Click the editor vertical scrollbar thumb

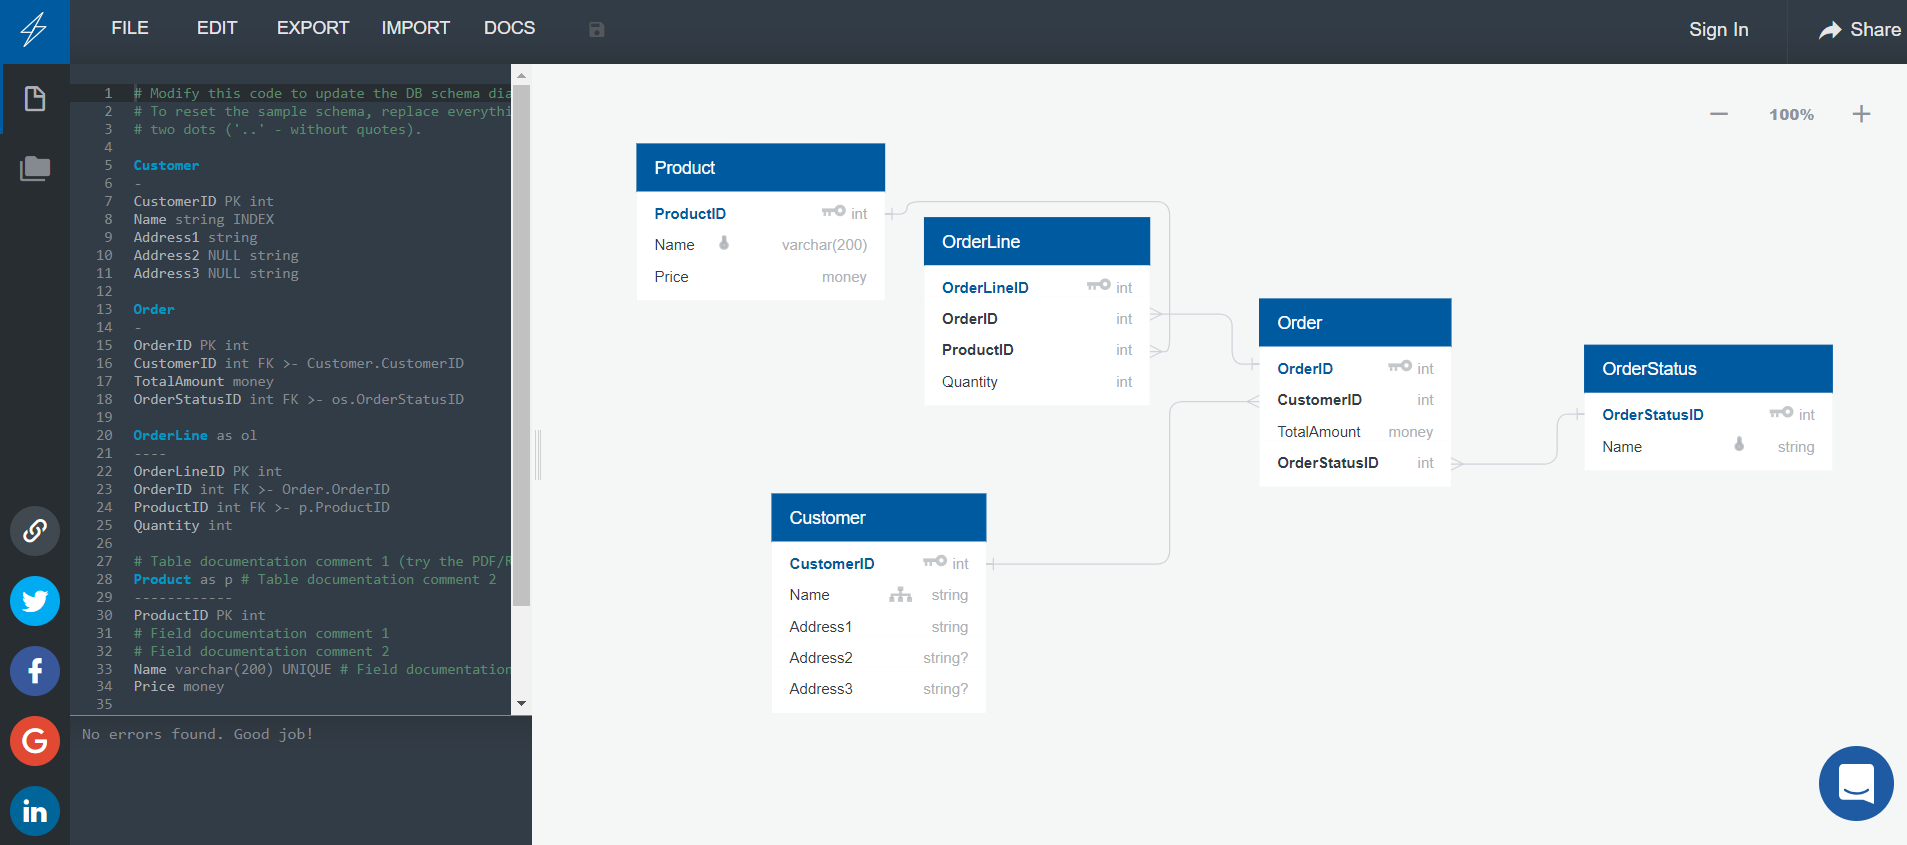point(521,346)
